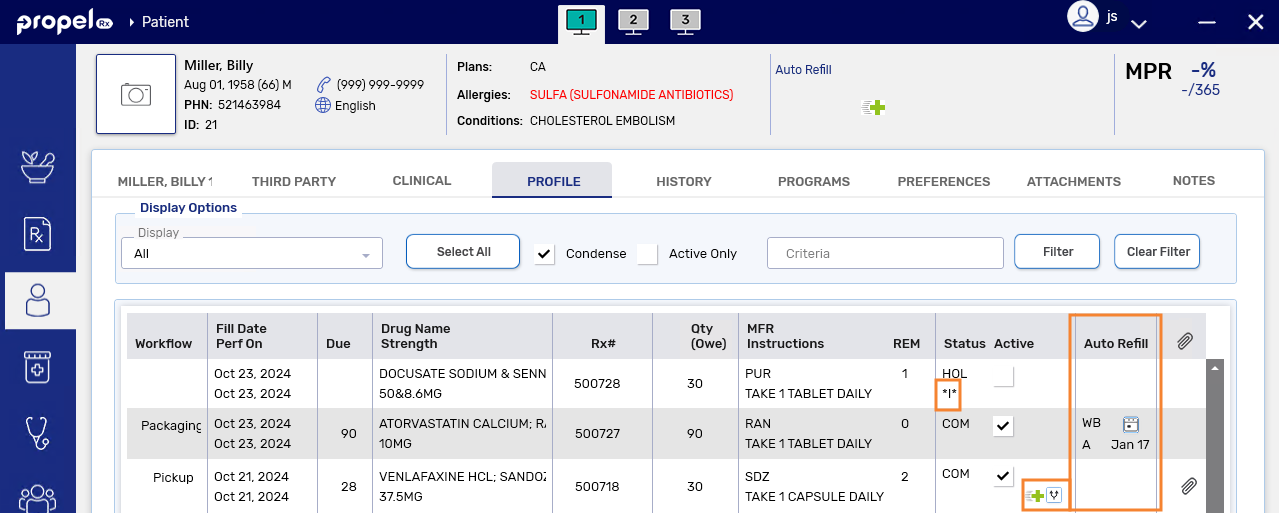
Task: Open the Display dropdown showing All
Action: [252, 254]
